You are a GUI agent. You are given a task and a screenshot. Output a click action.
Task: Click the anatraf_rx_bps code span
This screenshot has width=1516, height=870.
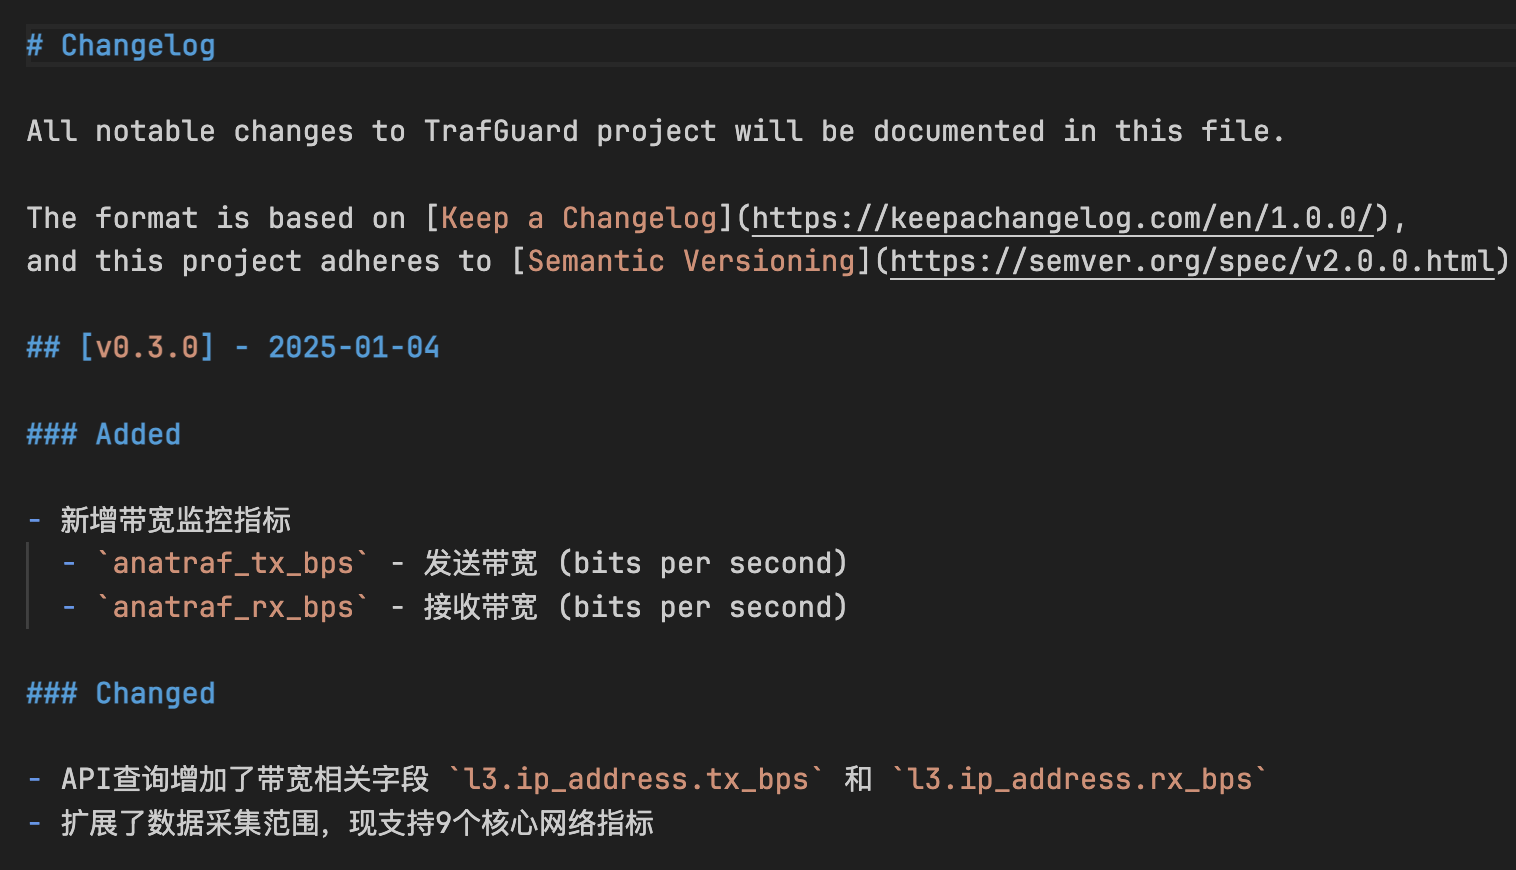(x=232, y=607)
